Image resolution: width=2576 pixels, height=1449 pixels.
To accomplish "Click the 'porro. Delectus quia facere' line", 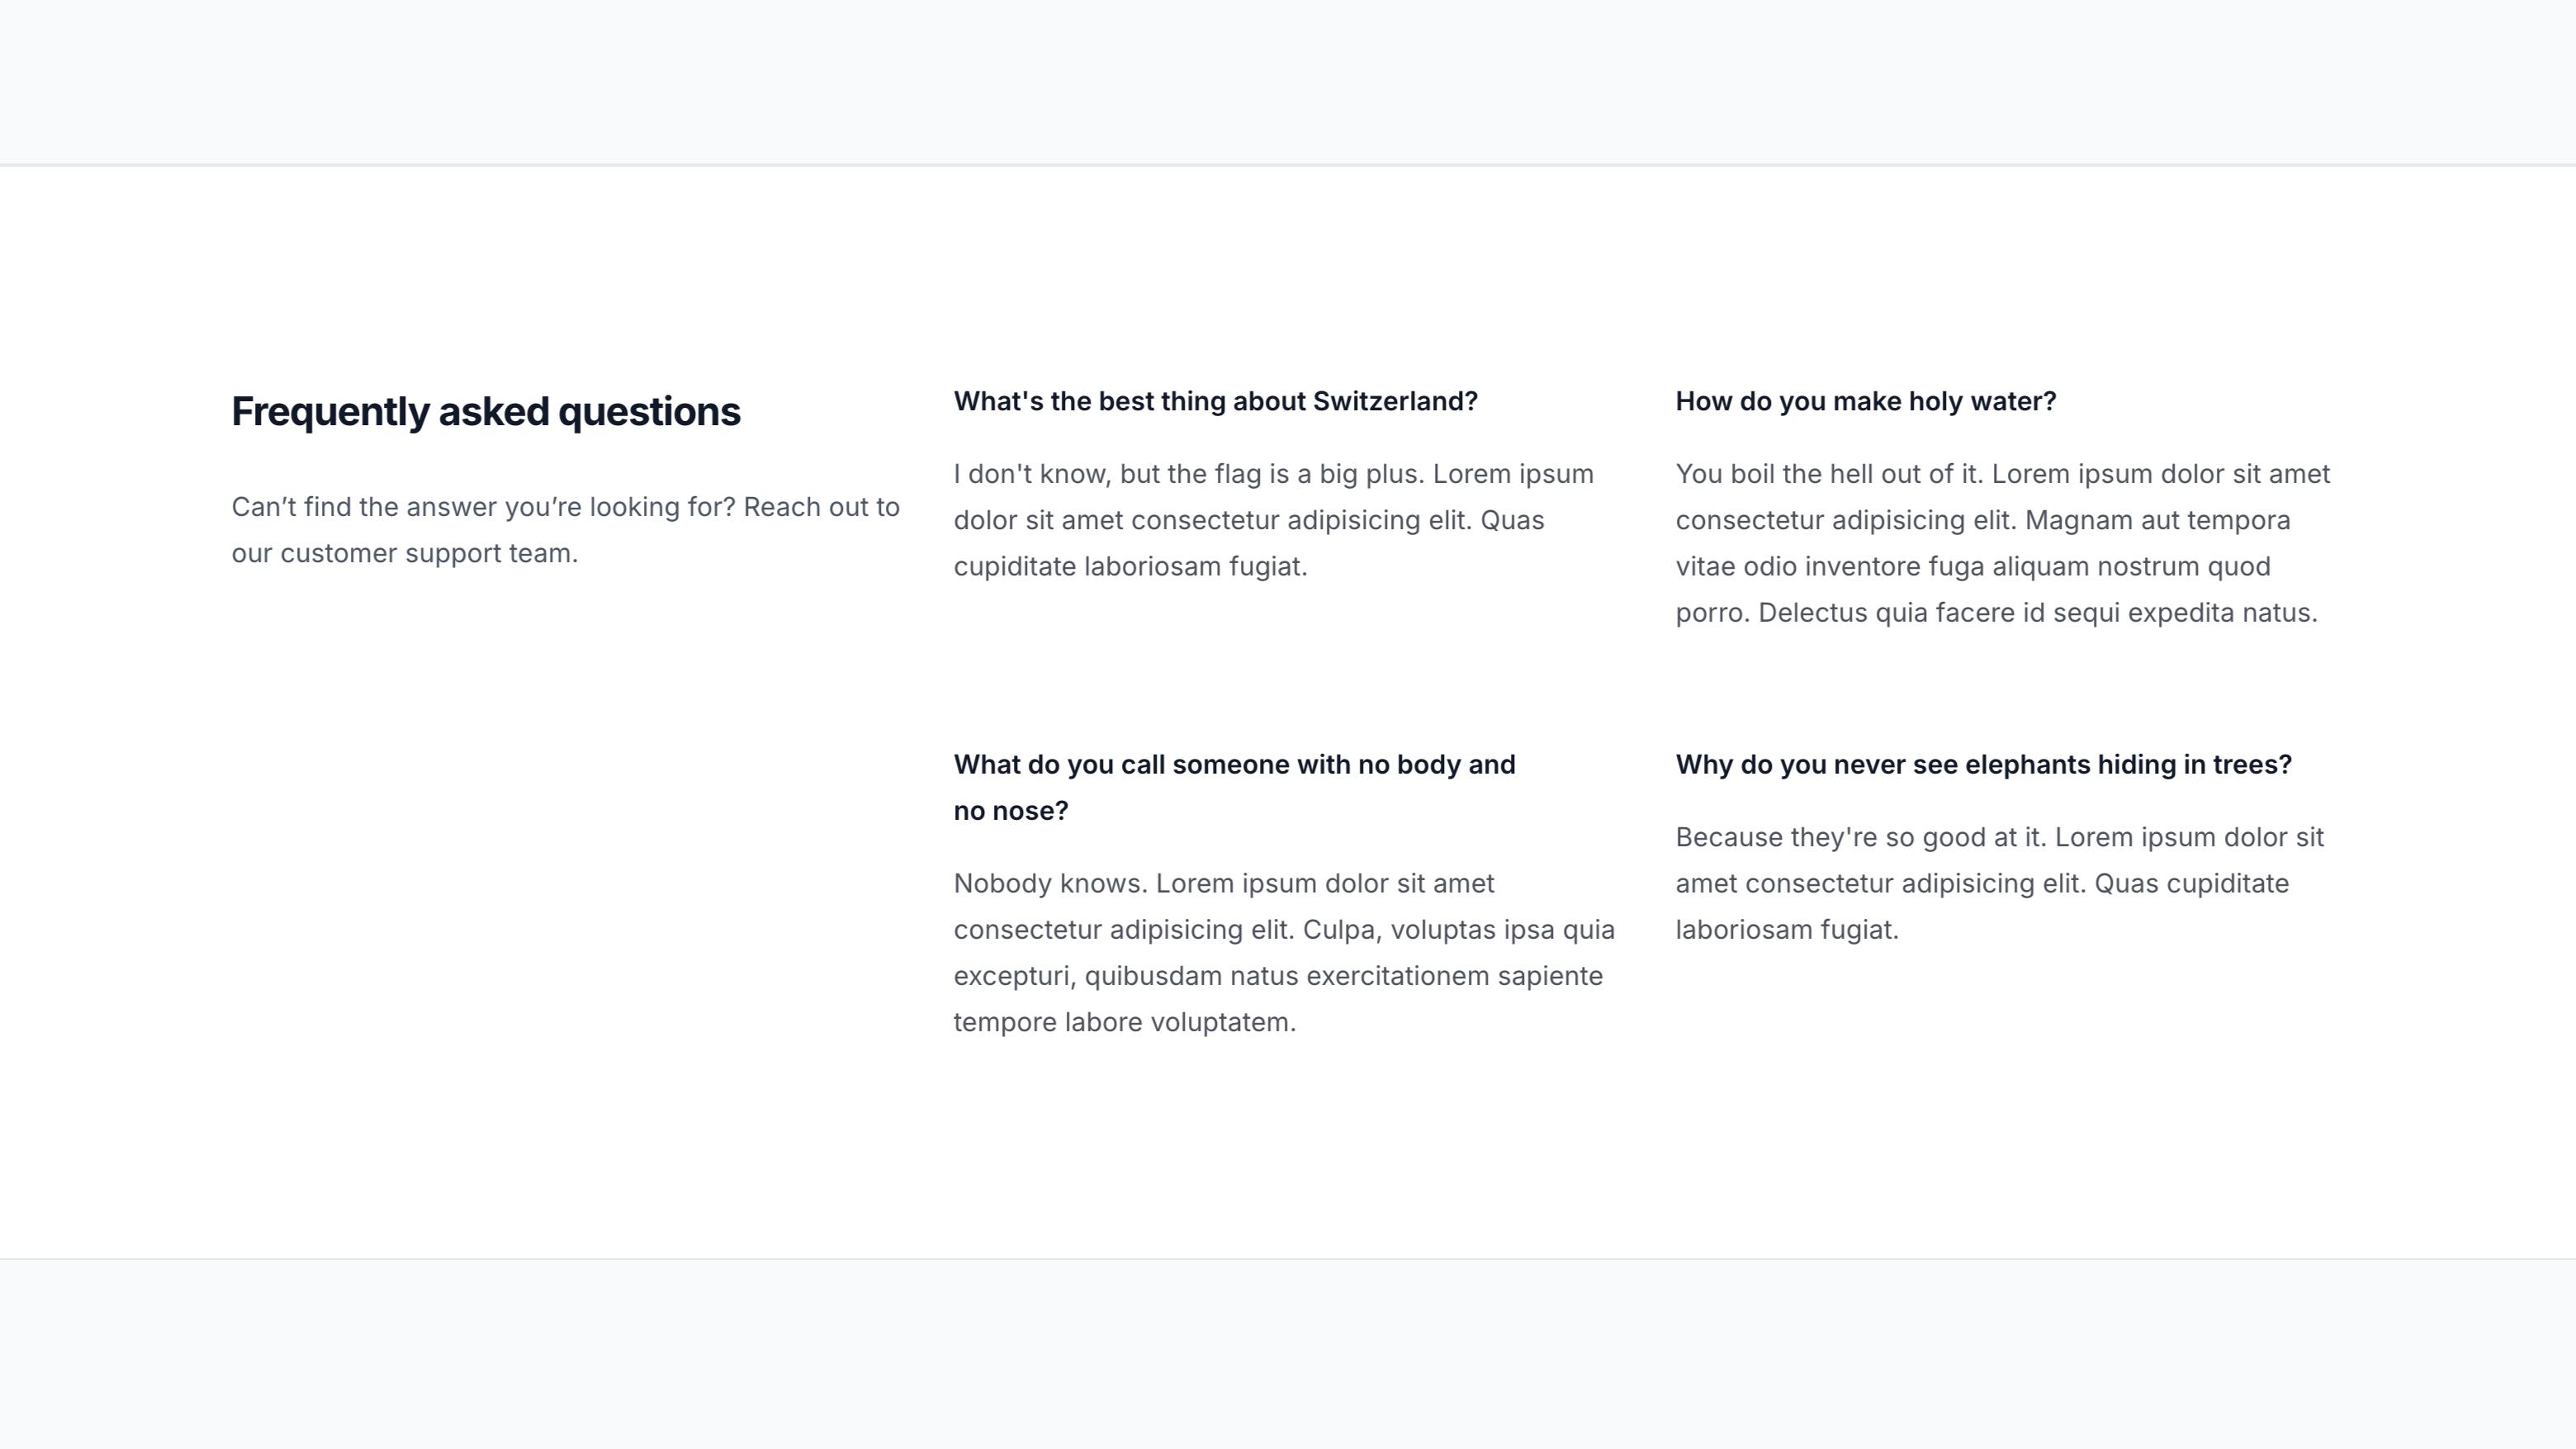I will (1996, 613).
